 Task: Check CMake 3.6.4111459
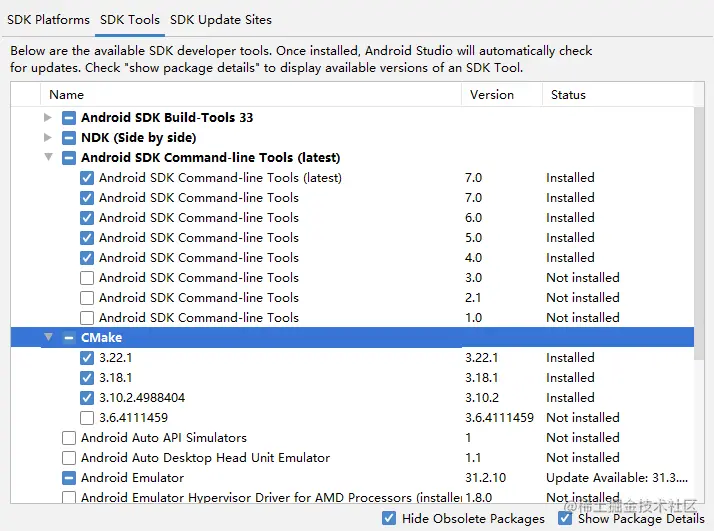[87, 418]
